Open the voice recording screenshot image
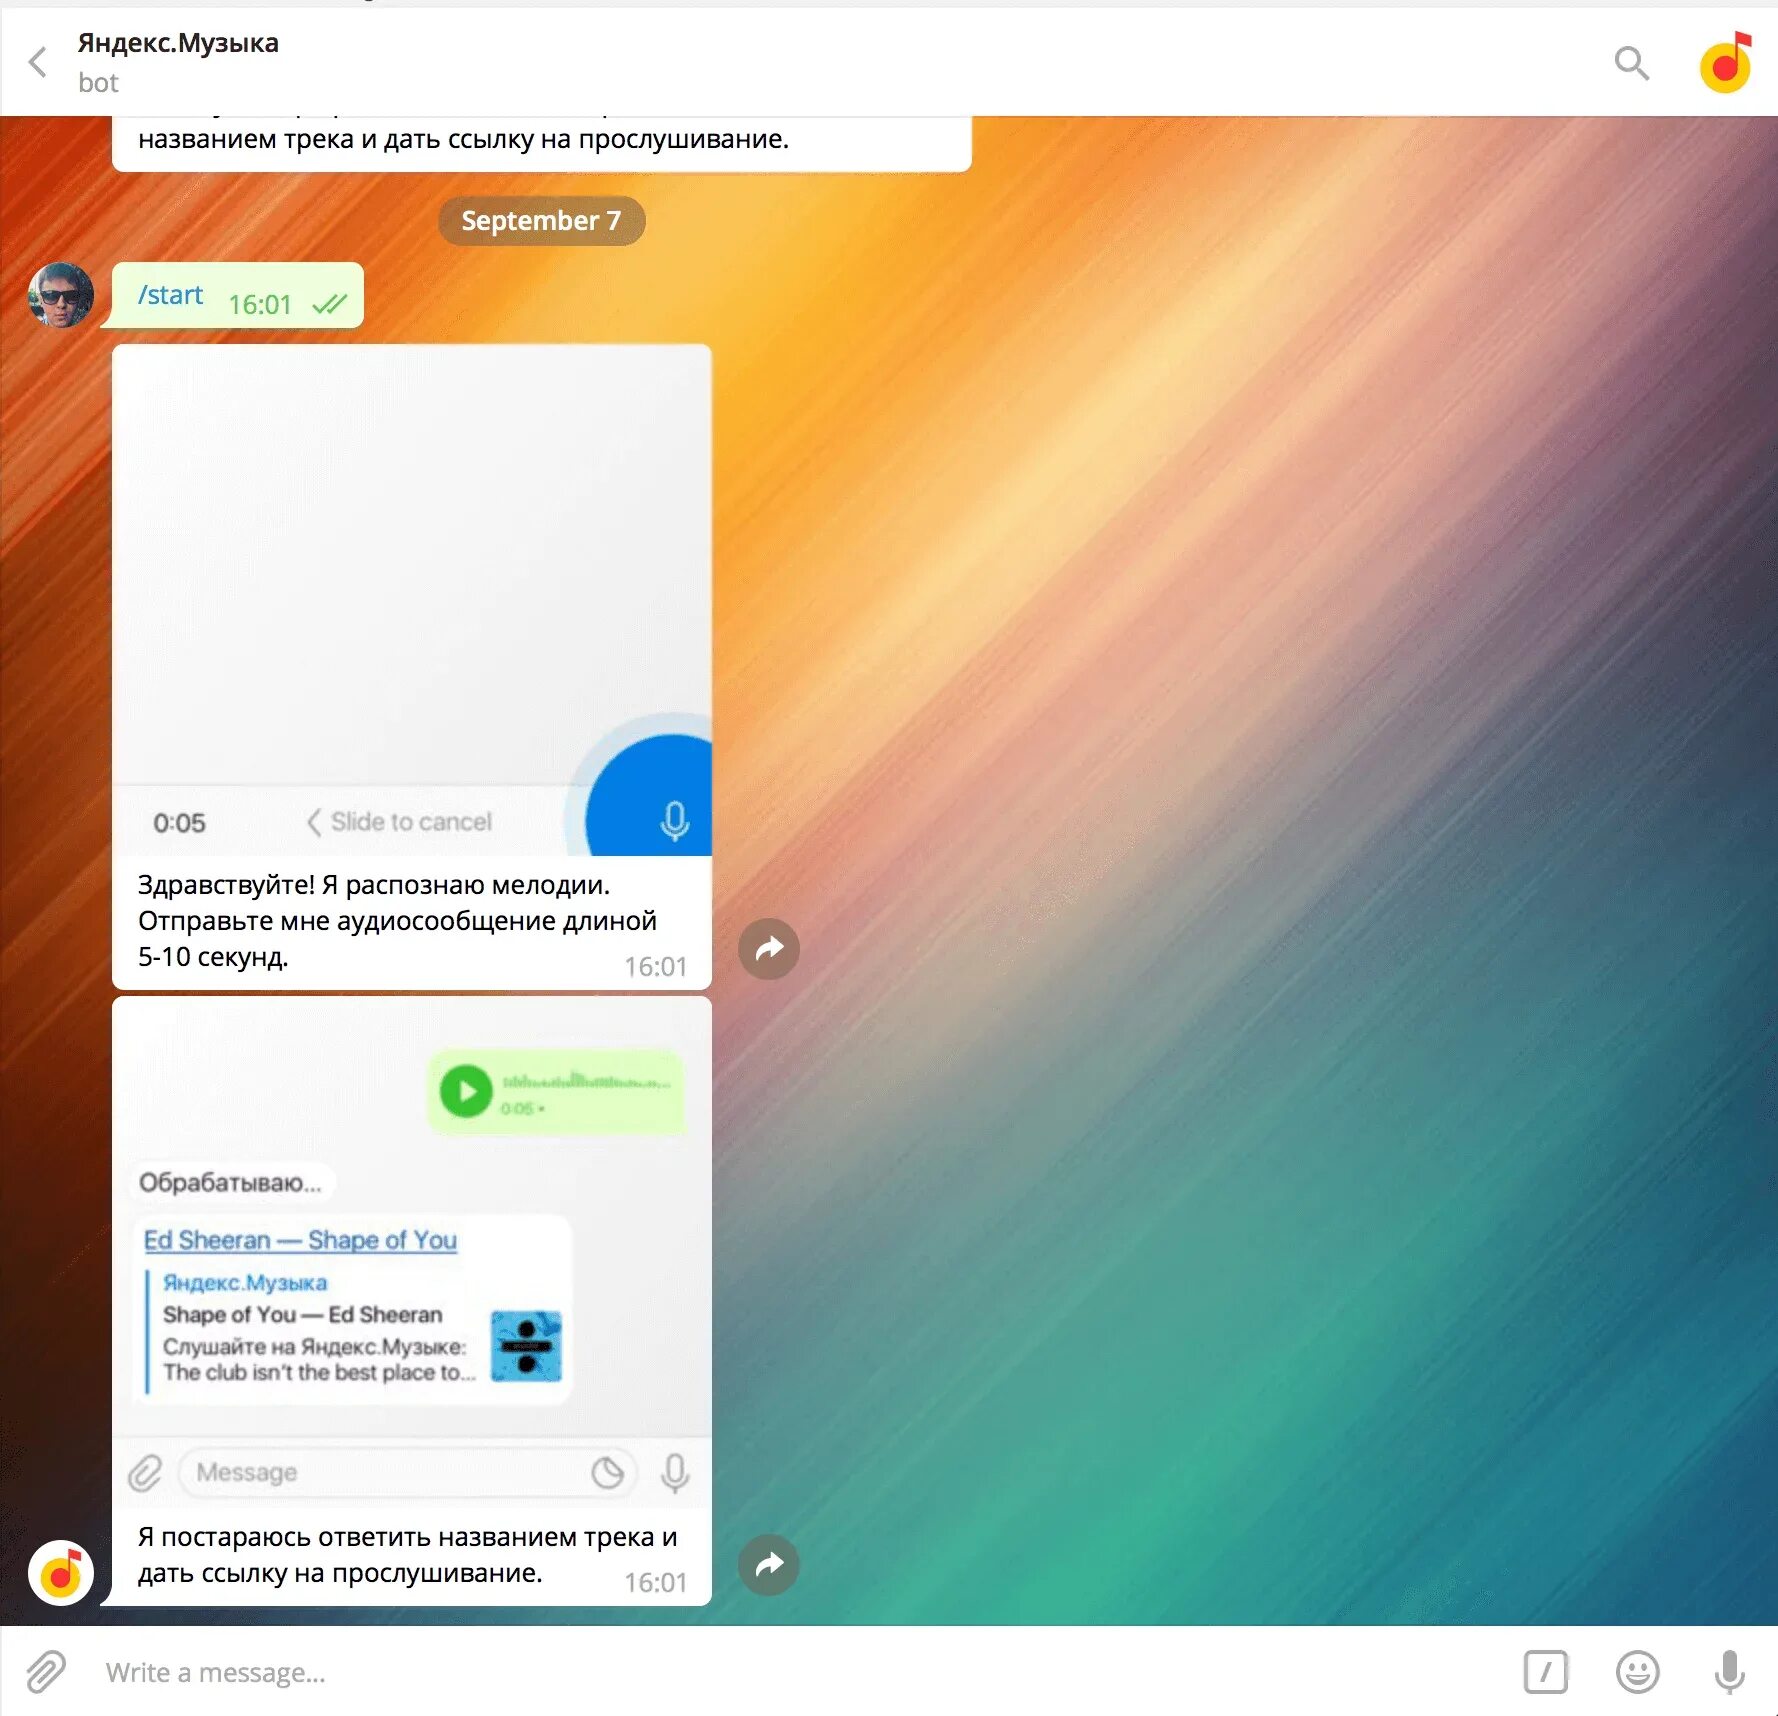 pos(412,600)
